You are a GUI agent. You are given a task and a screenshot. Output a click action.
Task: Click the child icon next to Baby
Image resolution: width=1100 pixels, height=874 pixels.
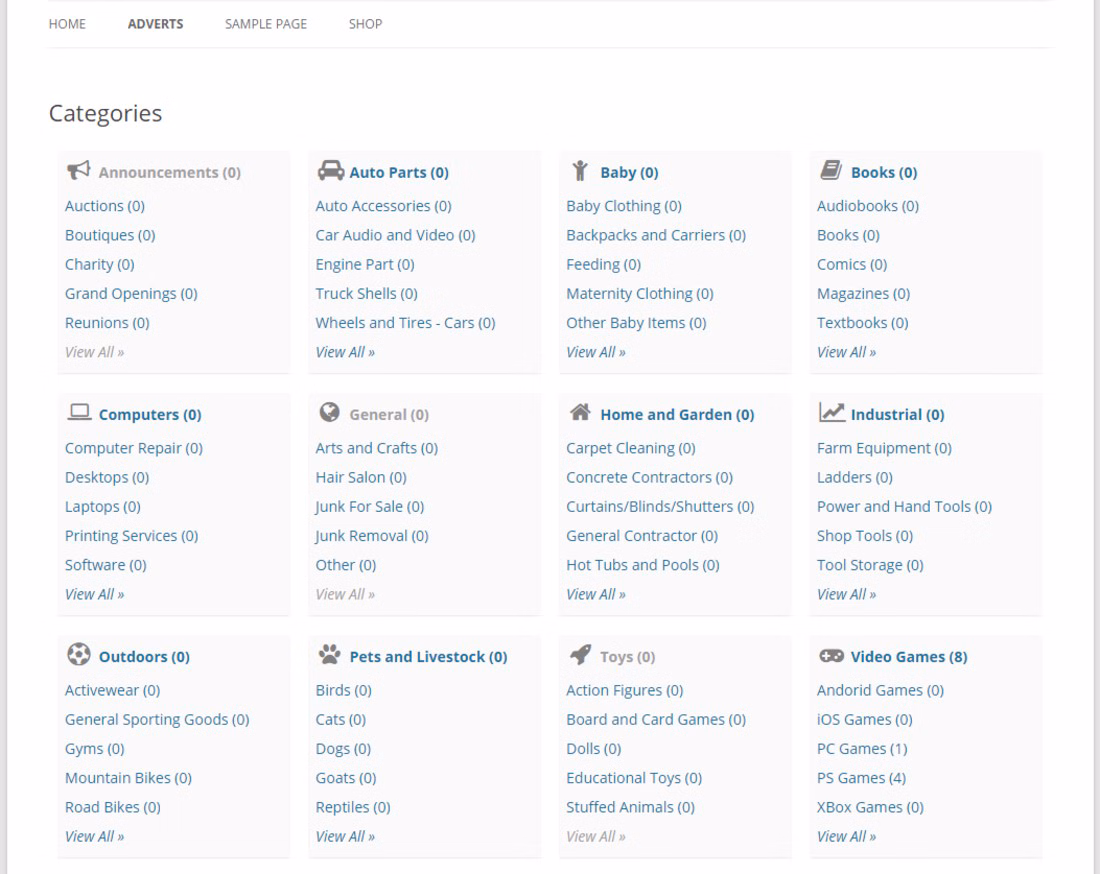(x=580, y=171)
